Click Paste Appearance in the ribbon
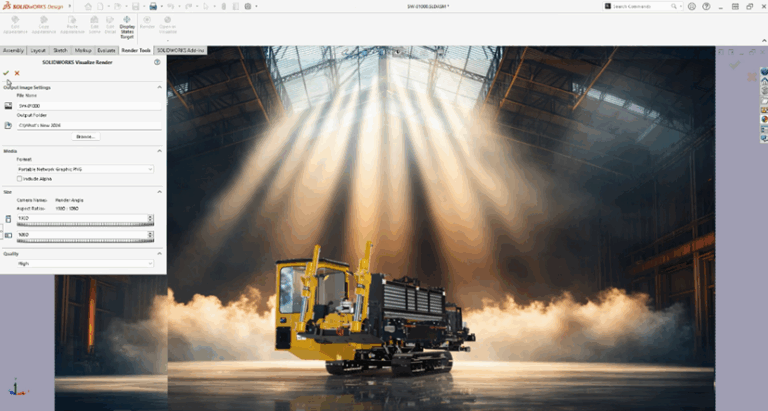The image size is (768, 411). [72, 25]
